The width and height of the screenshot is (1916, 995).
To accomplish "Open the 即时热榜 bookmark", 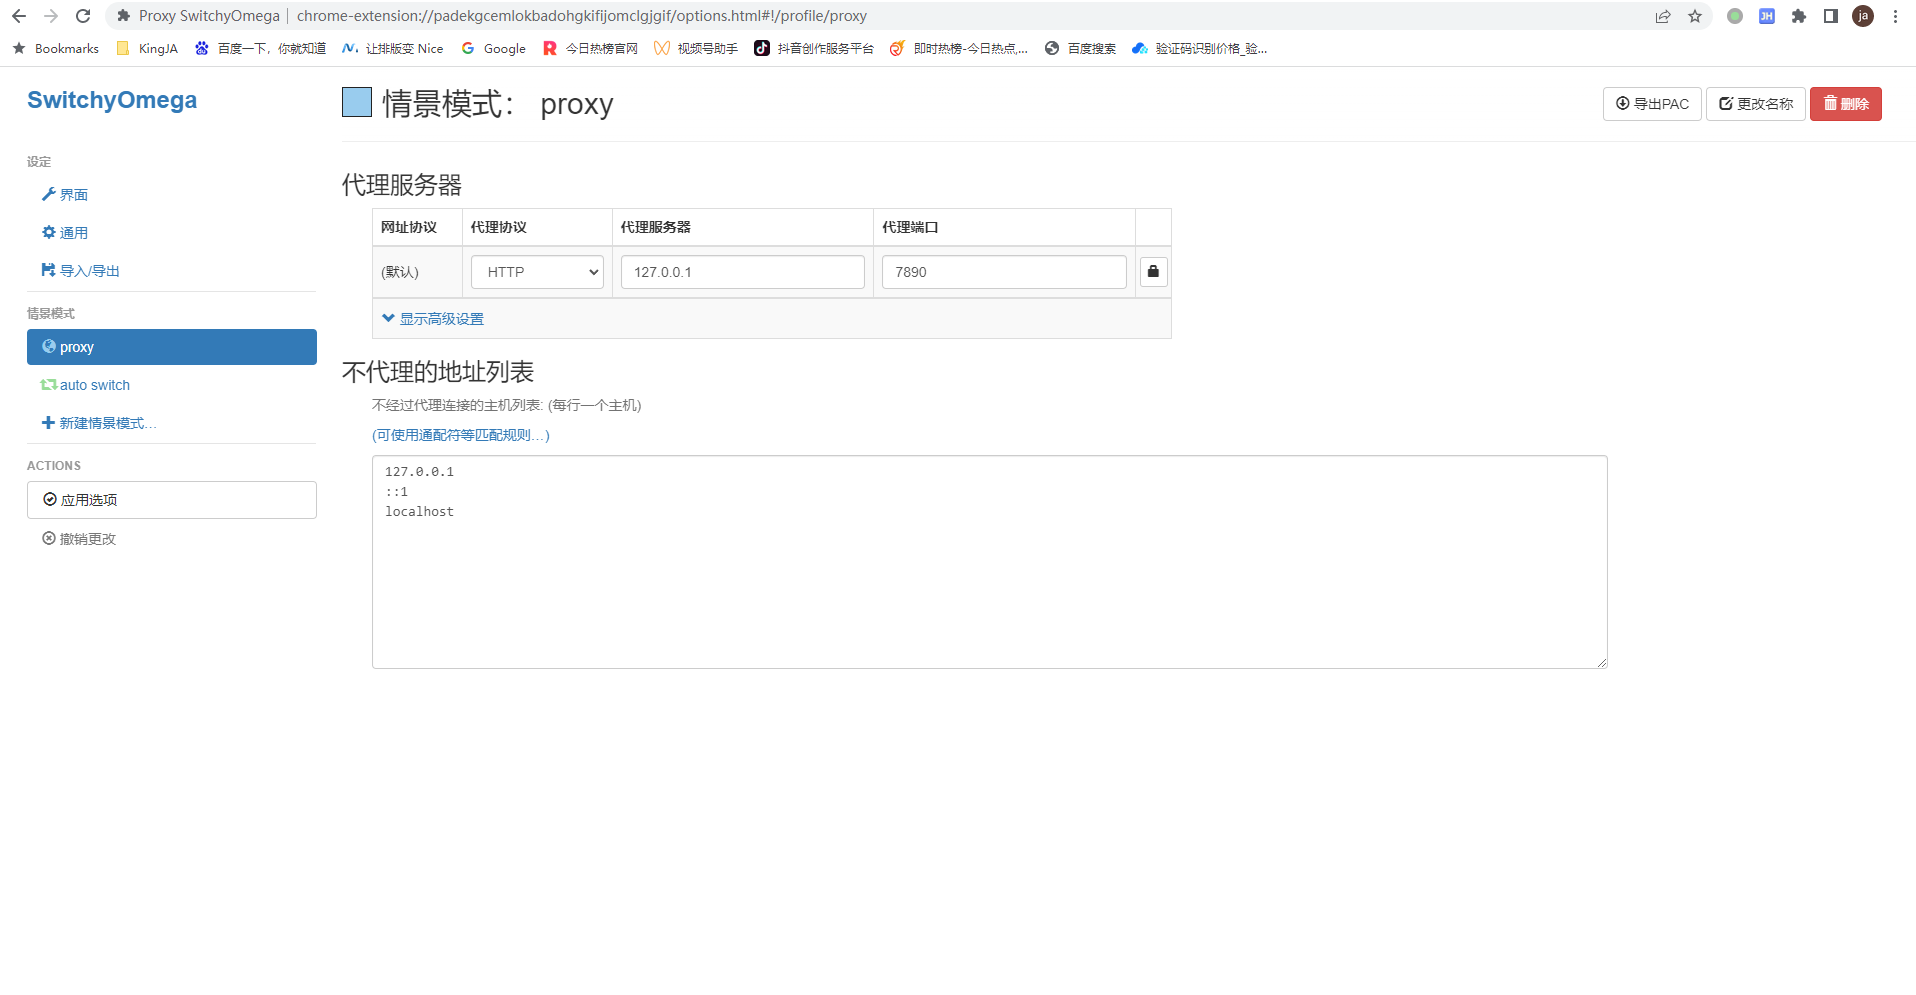I will click(959, 48).
